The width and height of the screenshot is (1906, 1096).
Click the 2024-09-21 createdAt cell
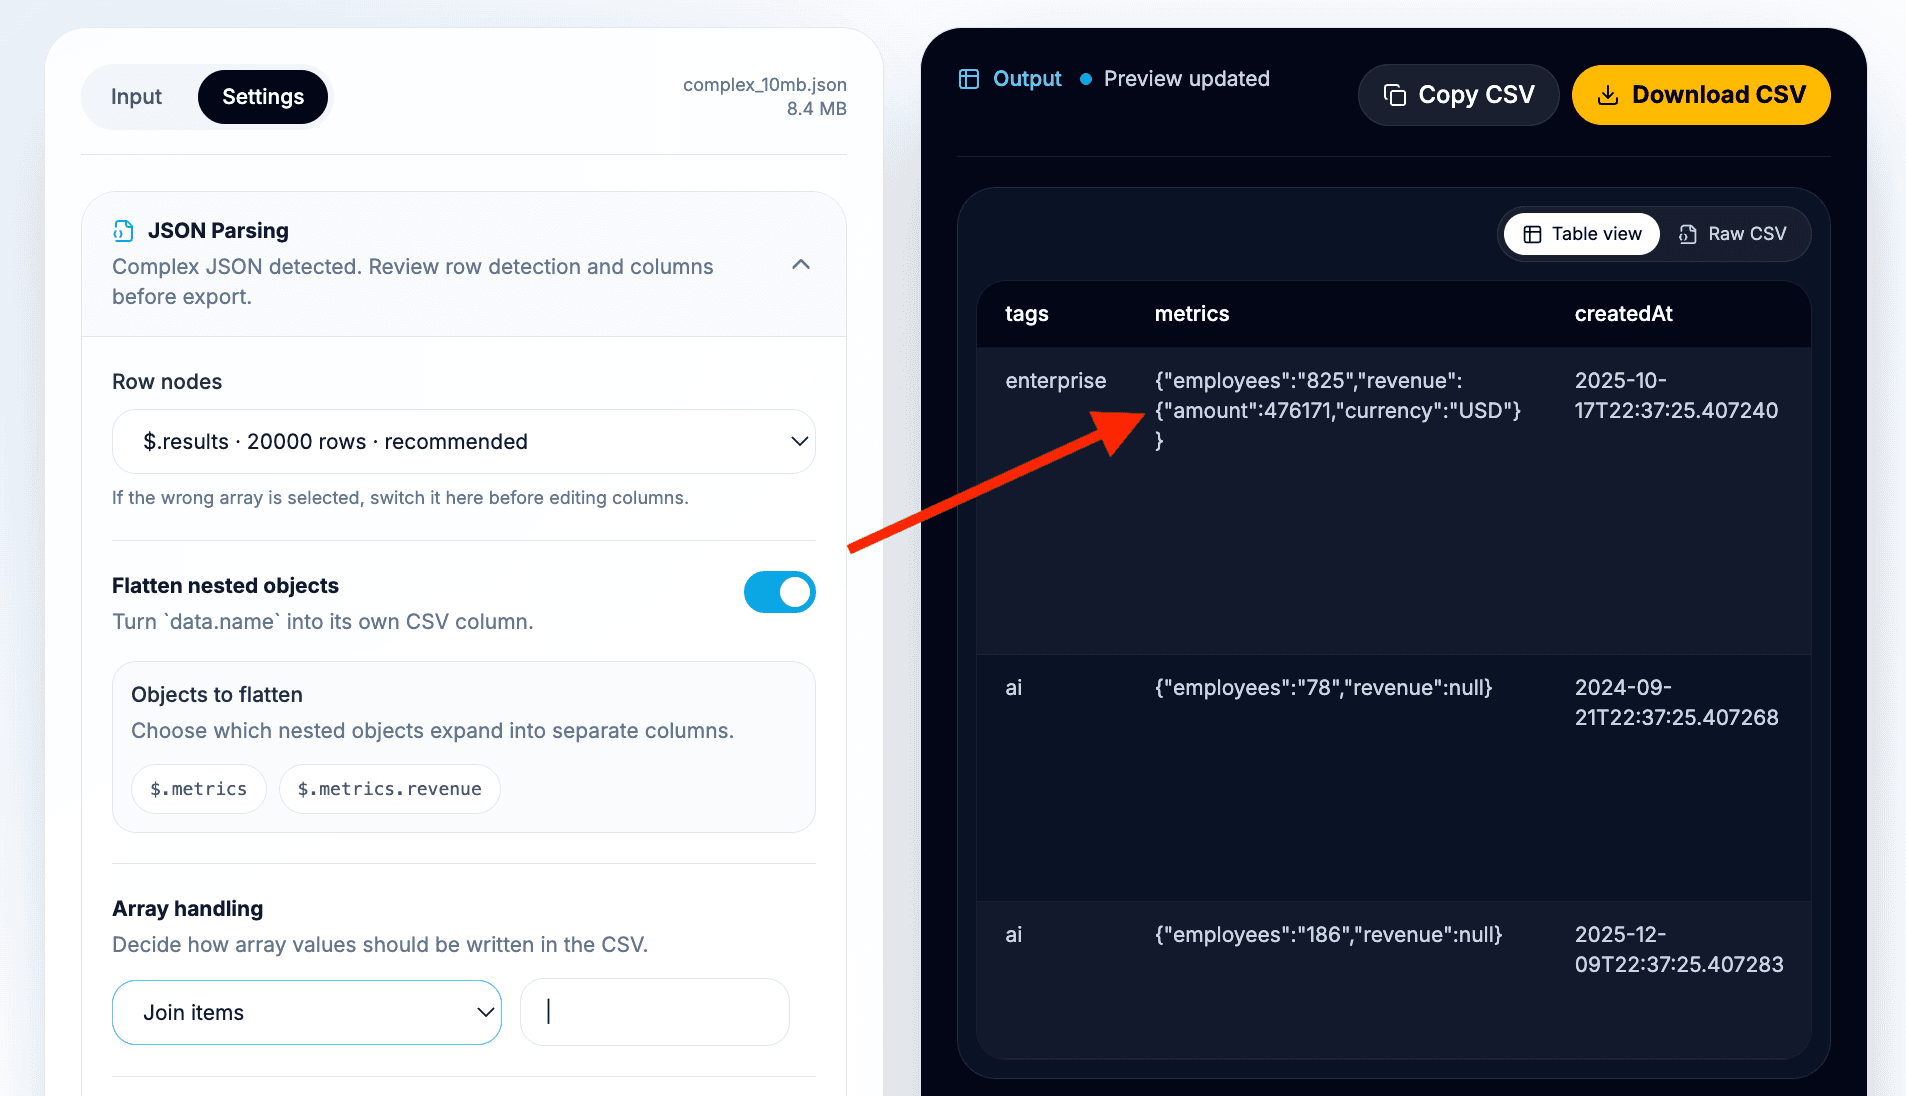[x=1677, y=703]
